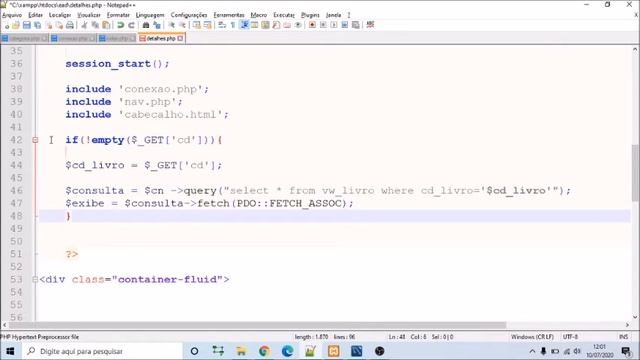This screenshot has height=360, width=640.
Task: Click the taskbar search box
Action: [x=102, y=351]
